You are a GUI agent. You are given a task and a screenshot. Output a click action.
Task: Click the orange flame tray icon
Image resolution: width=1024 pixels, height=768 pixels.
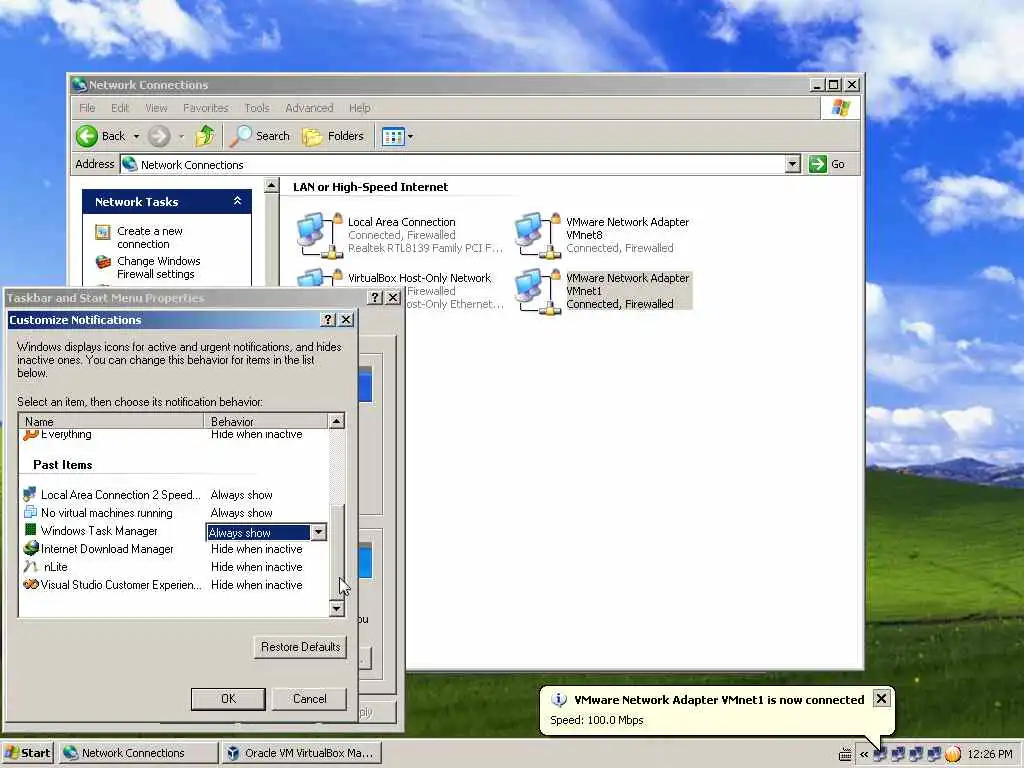click(953, 754)
